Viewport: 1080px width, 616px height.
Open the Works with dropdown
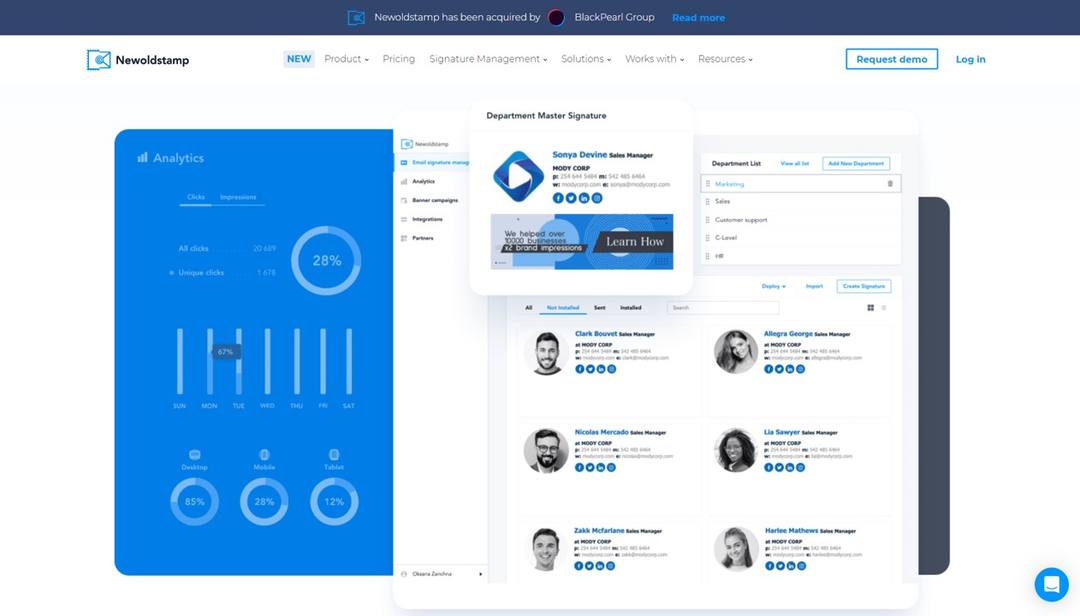pyautogui.click(x=654, y=59)
